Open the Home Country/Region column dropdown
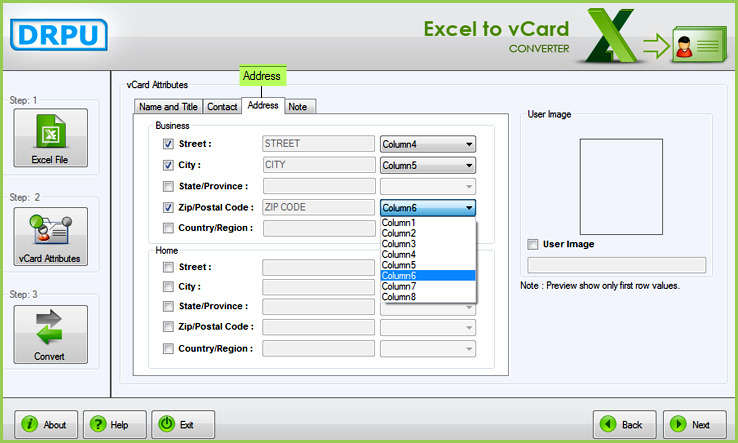The image size is (738, 443). (x=428, y=349)
